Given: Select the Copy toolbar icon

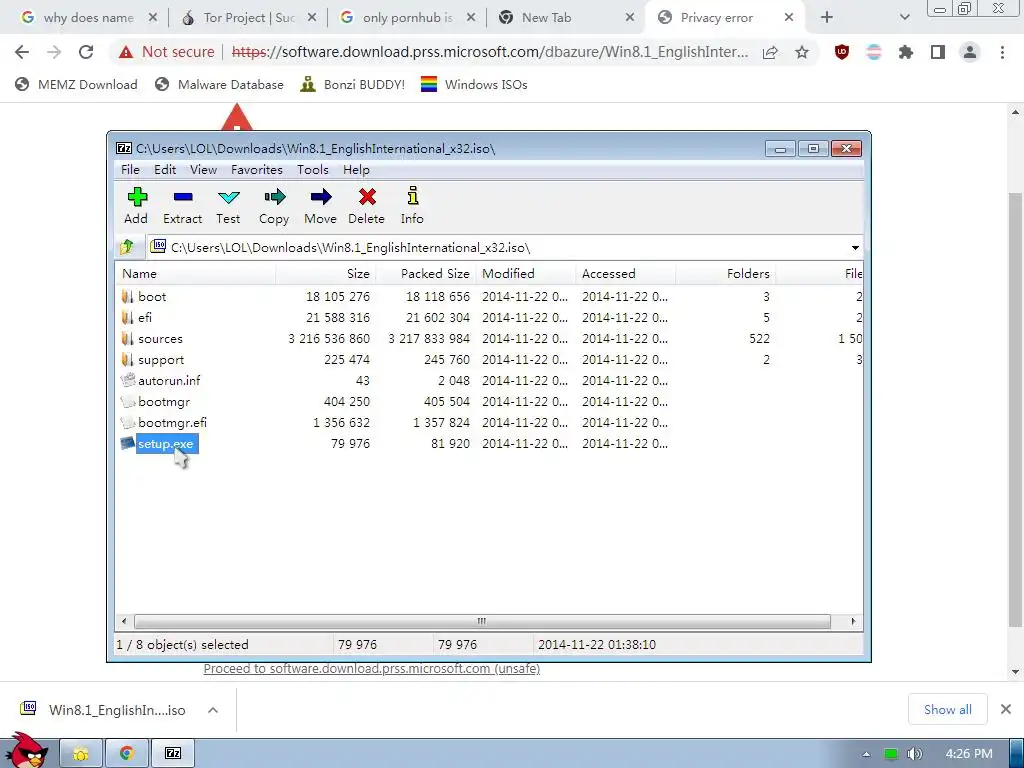Looking at the screenshot, I should pyautogui.click(x=274, y=206).
